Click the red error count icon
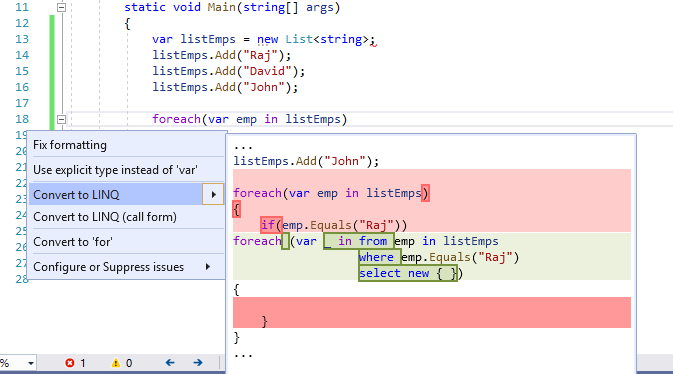Viewport: 673px width, 374px height. [70, 363]
